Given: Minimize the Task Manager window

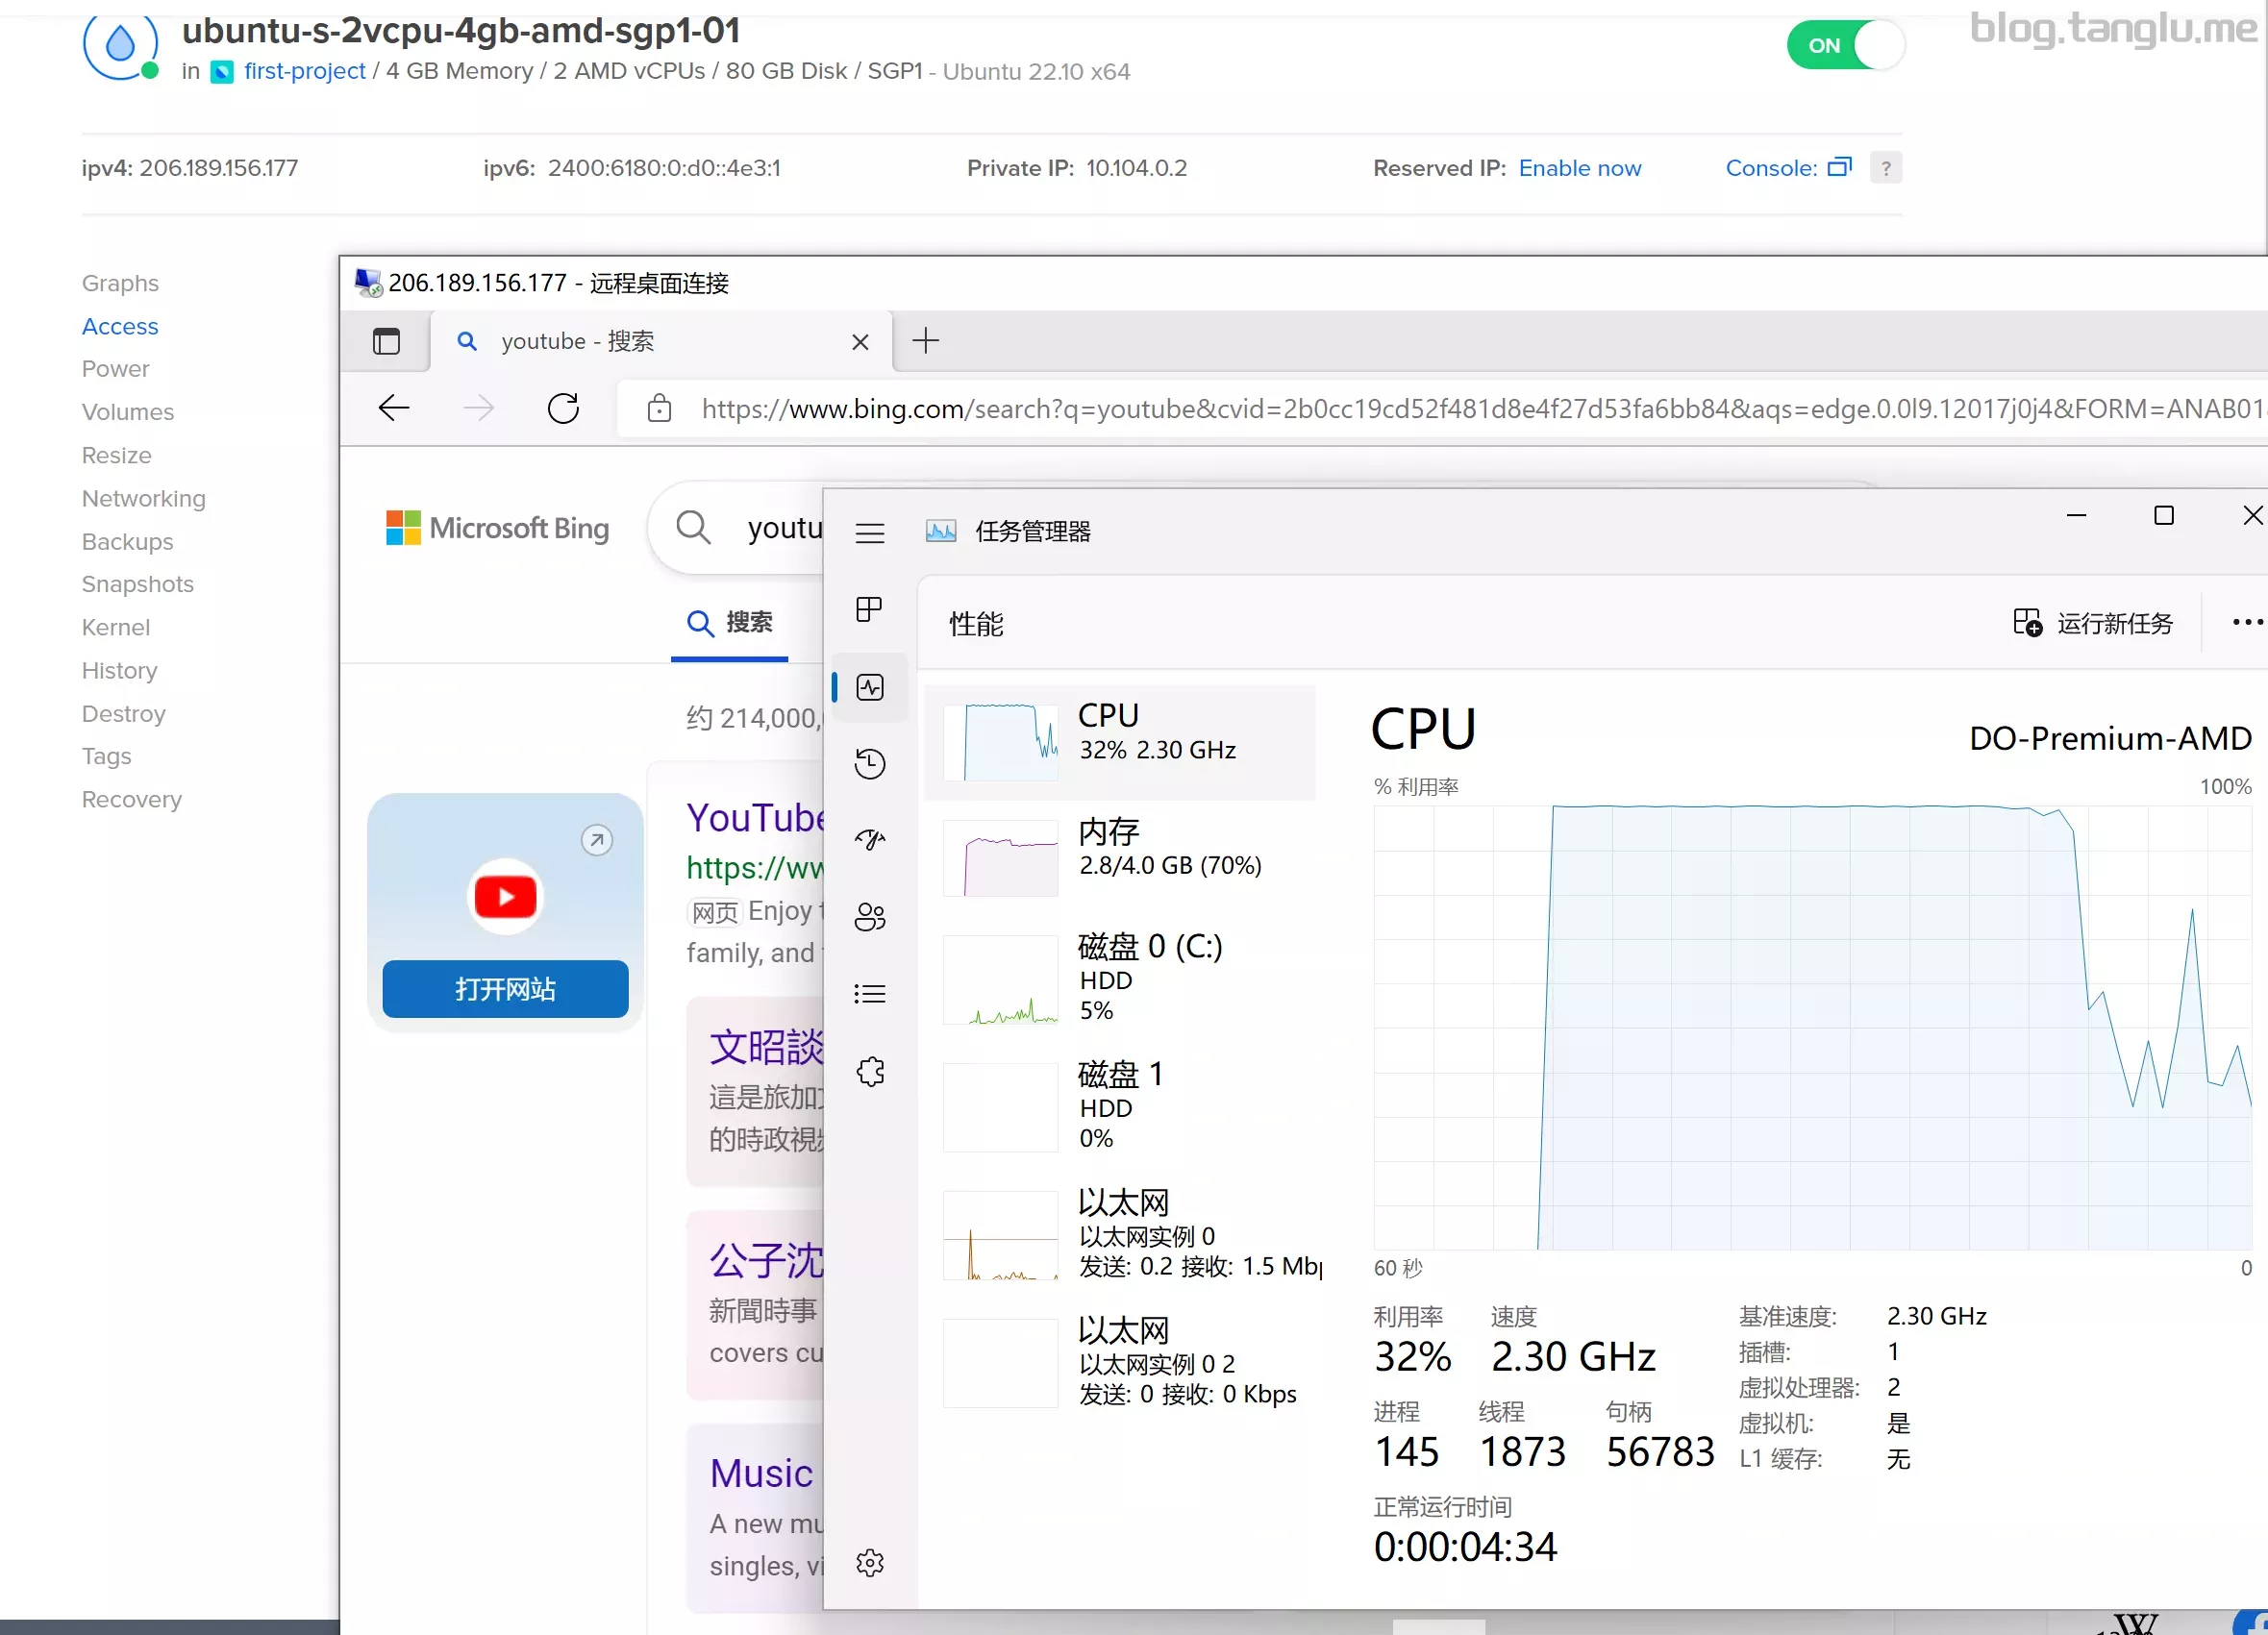Looking at the screenshot, I should coord(2076,516).
